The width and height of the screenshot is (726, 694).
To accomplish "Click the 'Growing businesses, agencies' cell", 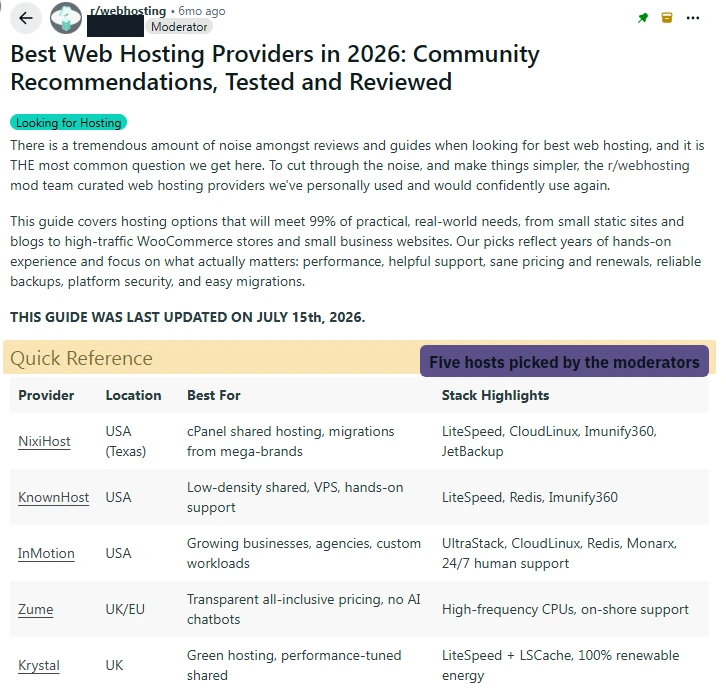I will (x=304, y=553).
